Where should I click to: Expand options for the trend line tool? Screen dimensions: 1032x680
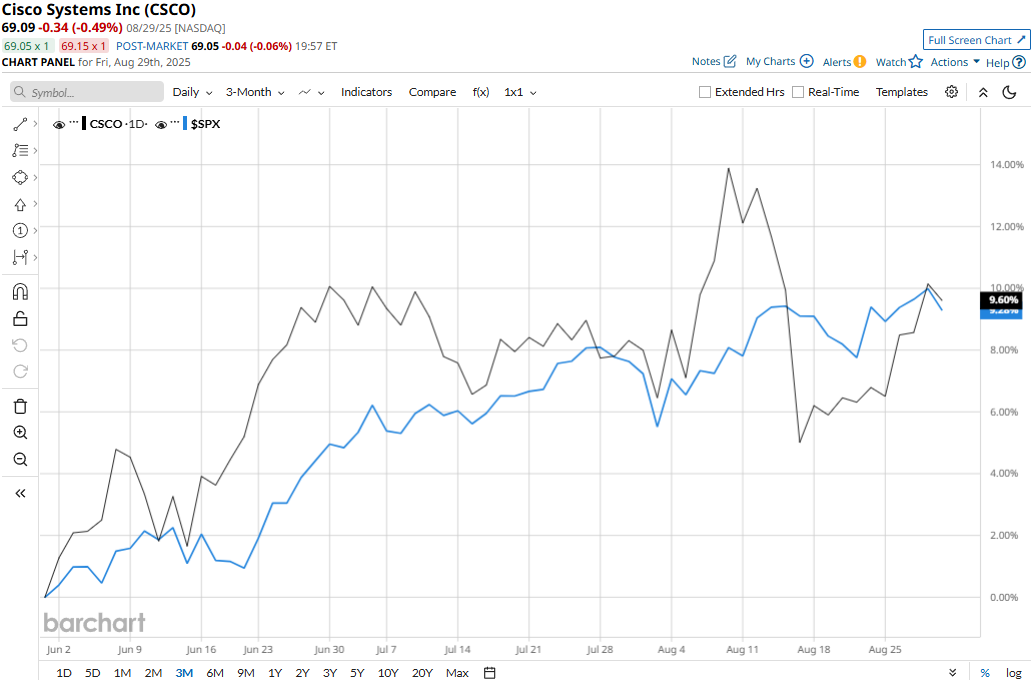click(35, 124)
